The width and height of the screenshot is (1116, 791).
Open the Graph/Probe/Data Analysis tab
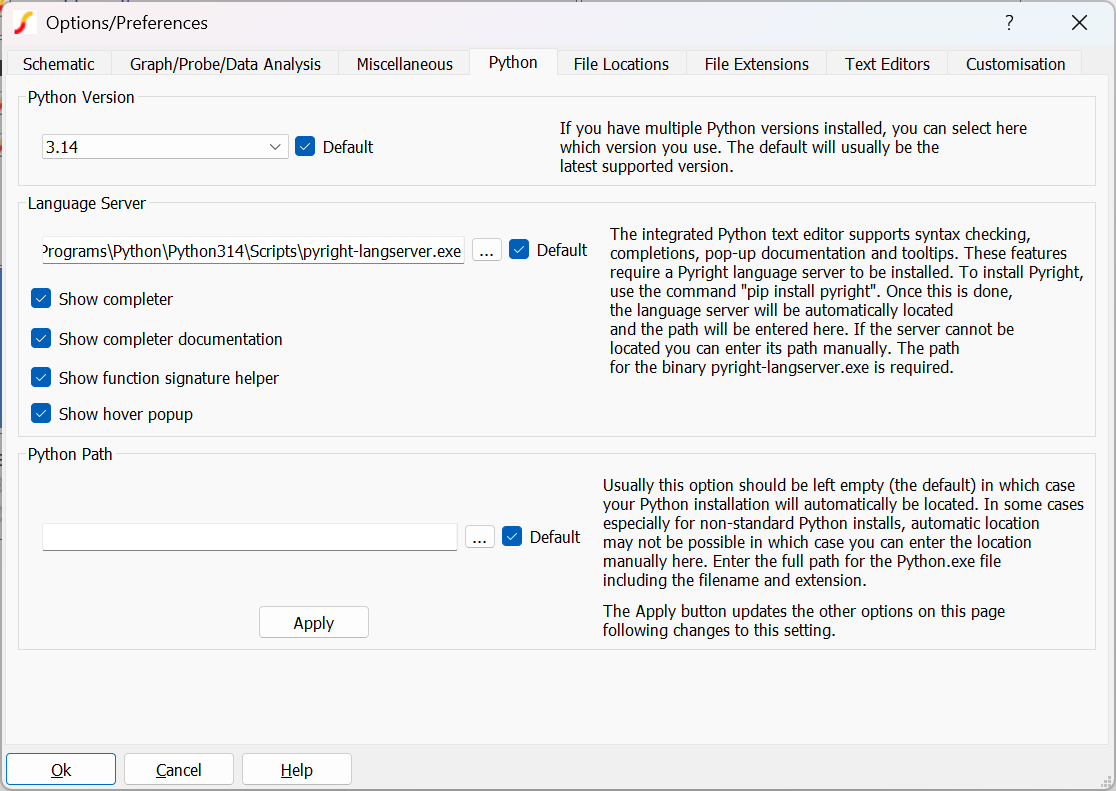(225, 63)
